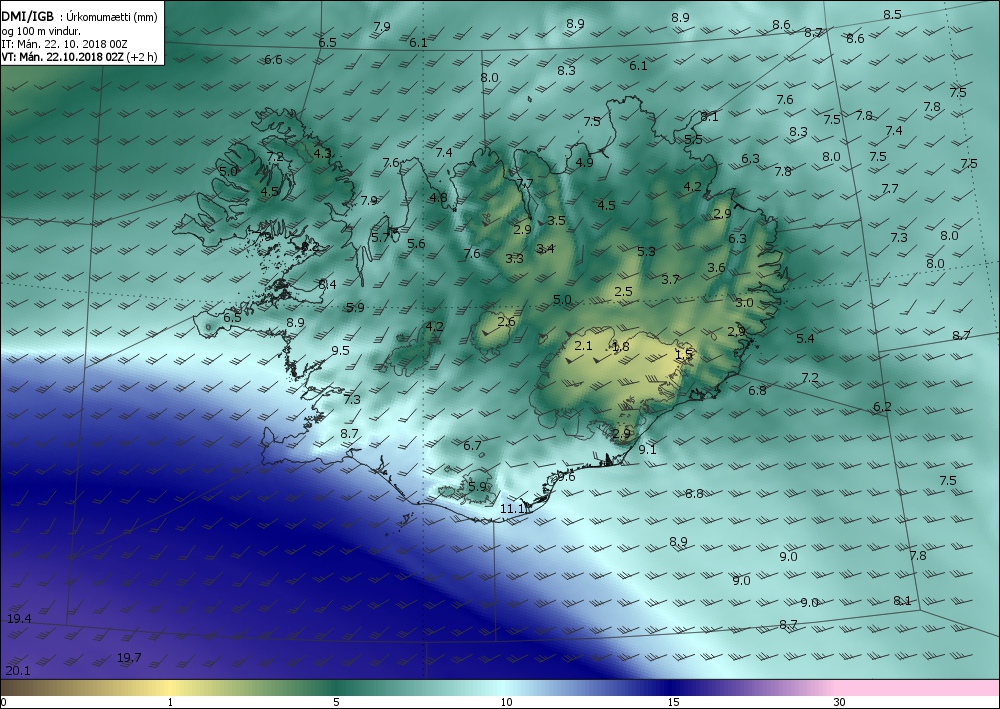
Task: Click the 3.6 value on the map
Action: click(x=716, y=268)
